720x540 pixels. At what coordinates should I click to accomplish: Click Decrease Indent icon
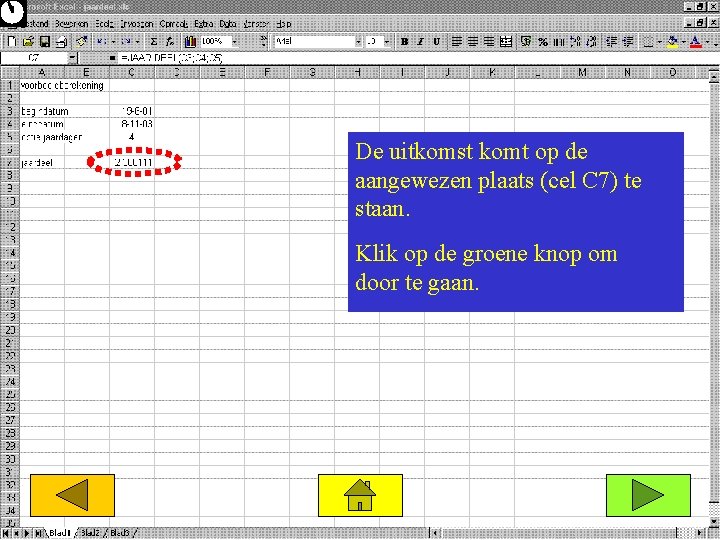[x=612, y=42]
